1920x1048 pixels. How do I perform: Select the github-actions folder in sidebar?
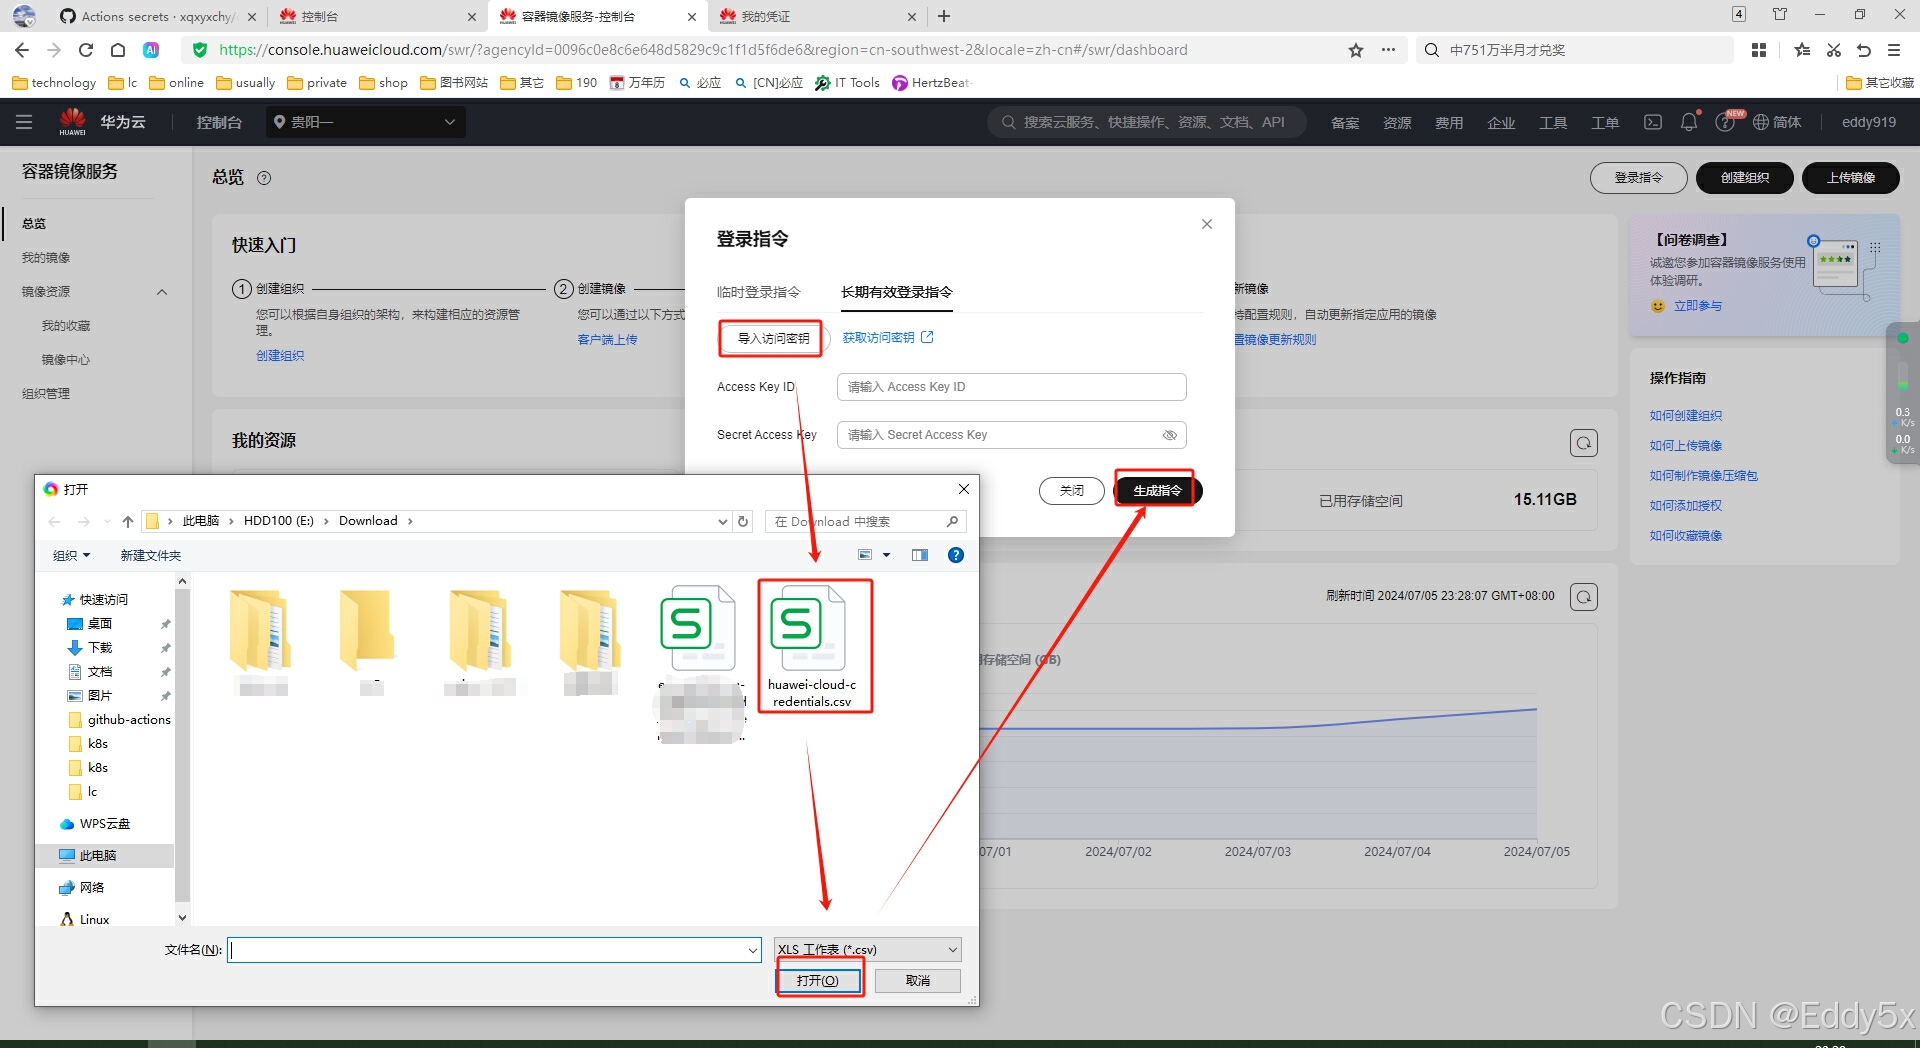click(129, 720)
